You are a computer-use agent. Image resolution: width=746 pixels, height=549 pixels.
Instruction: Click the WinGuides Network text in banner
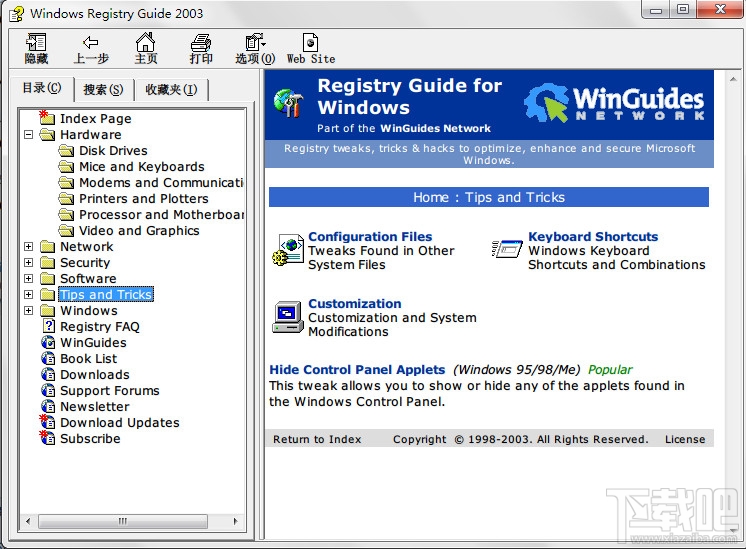[x=435, y=128]
